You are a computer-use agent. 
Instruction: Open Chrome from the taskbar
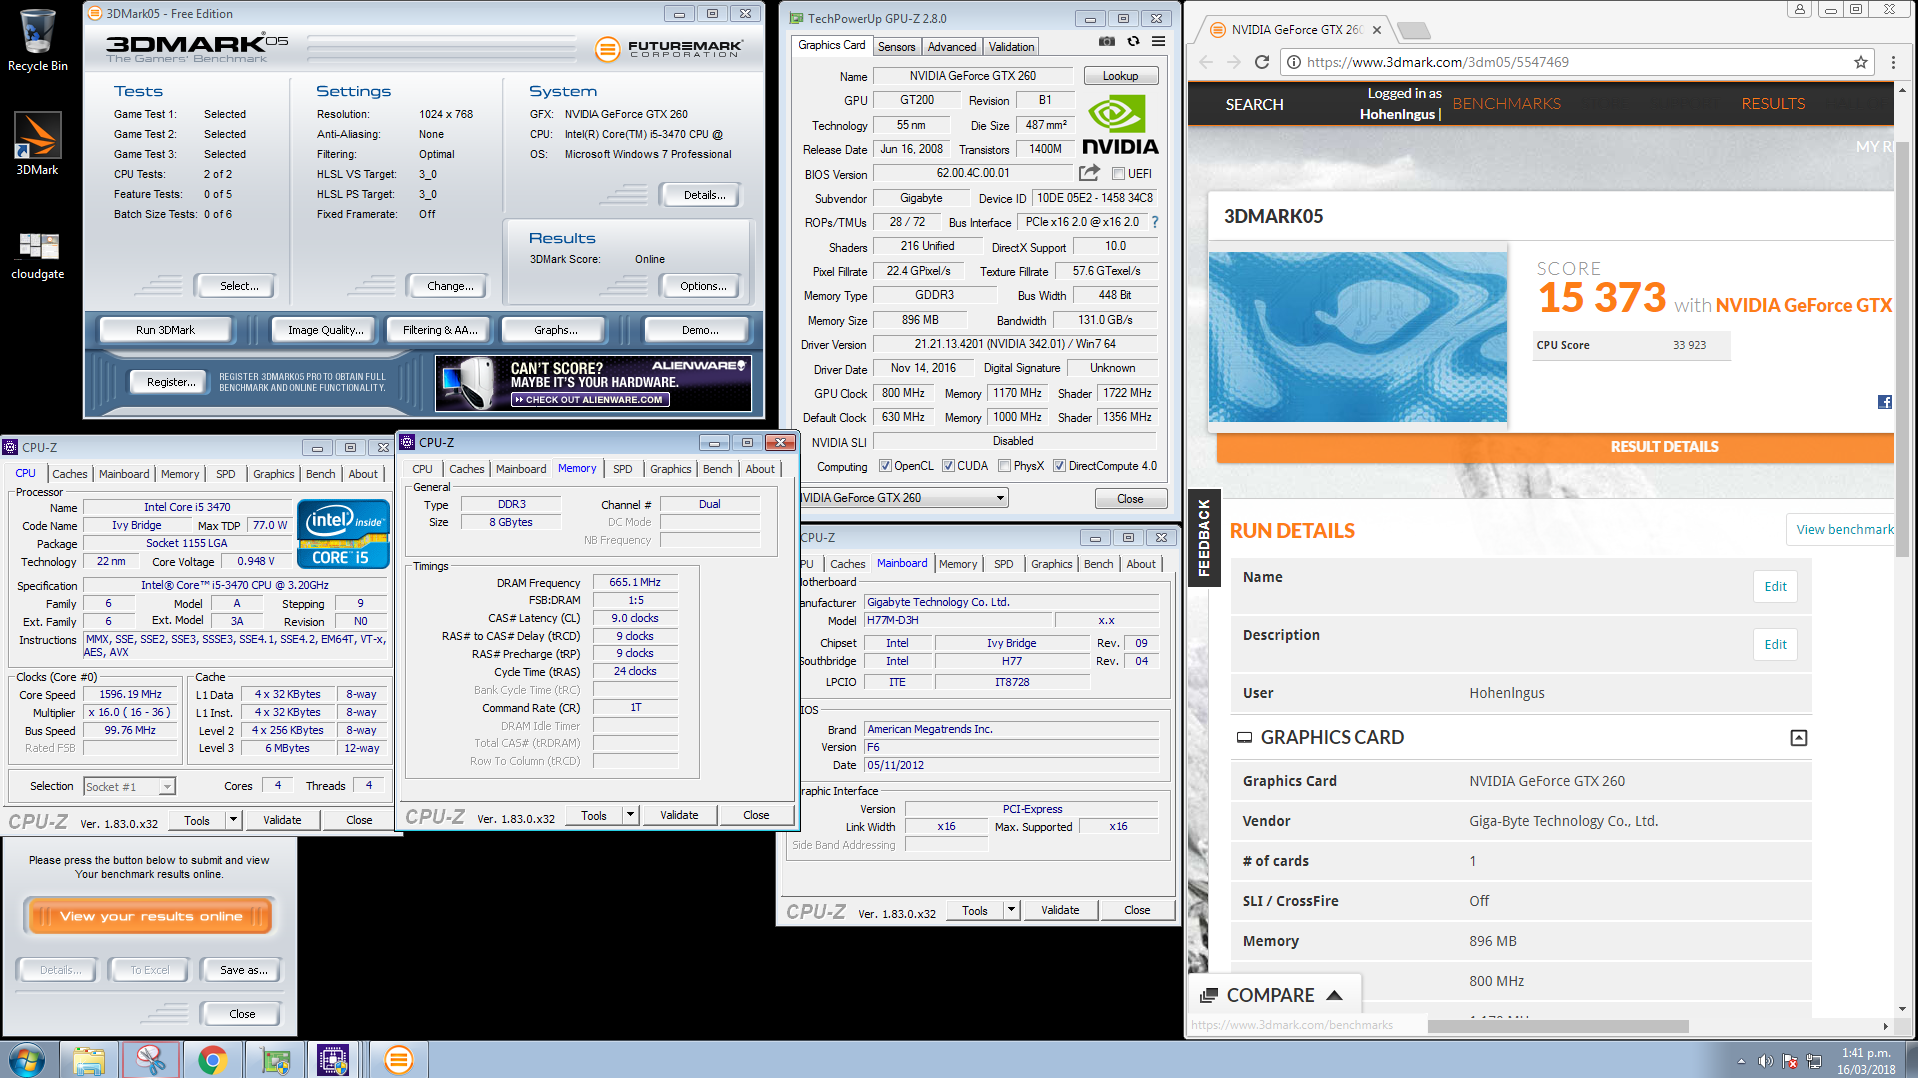pyautogui.click(x=212, y=1060)
